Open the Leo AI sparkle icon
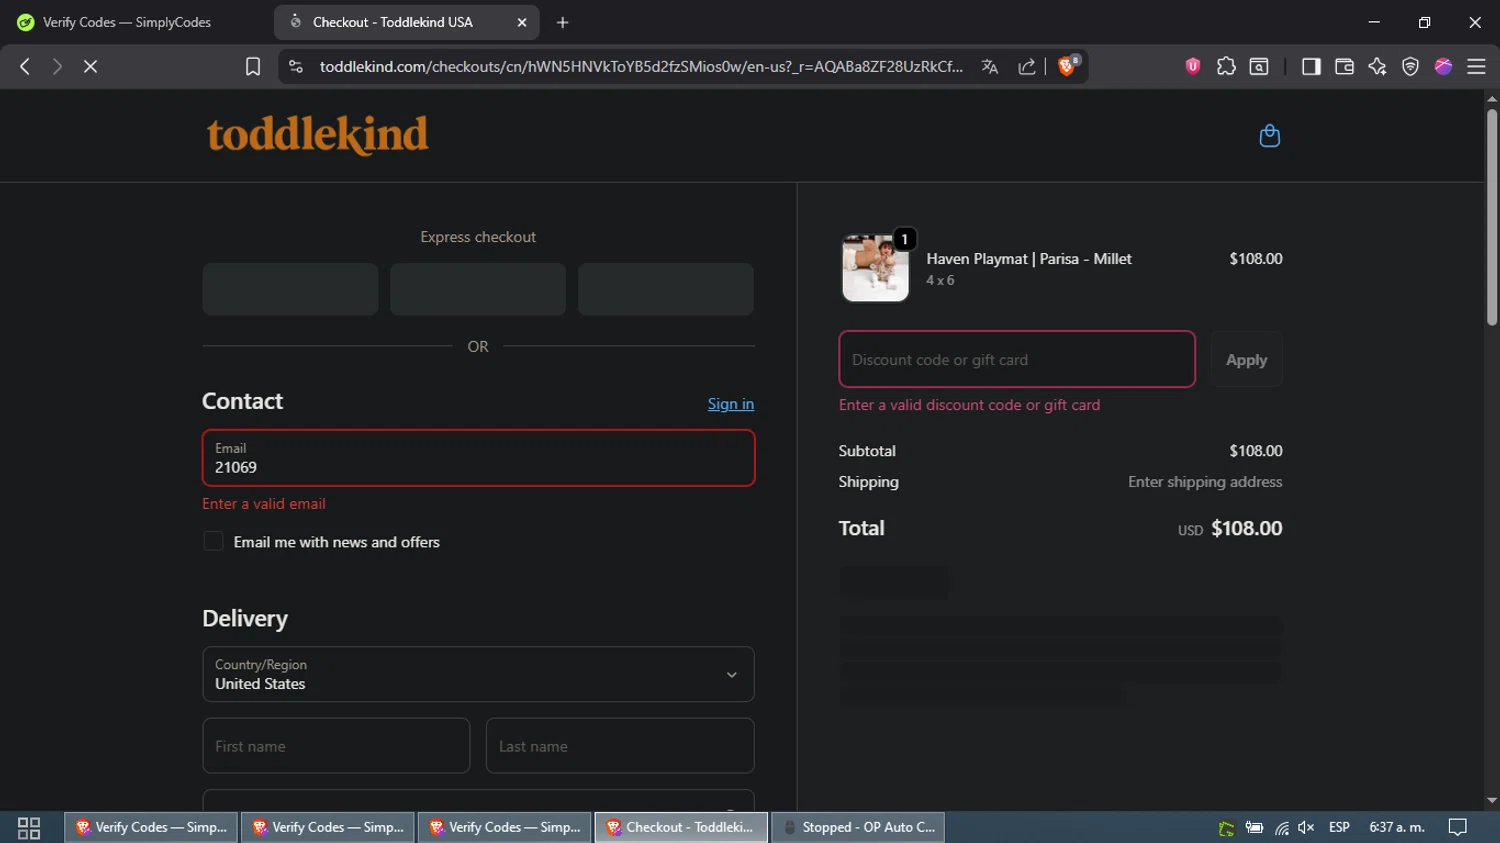Screen dimensions: 1500x843 [x=1377, y=66]
